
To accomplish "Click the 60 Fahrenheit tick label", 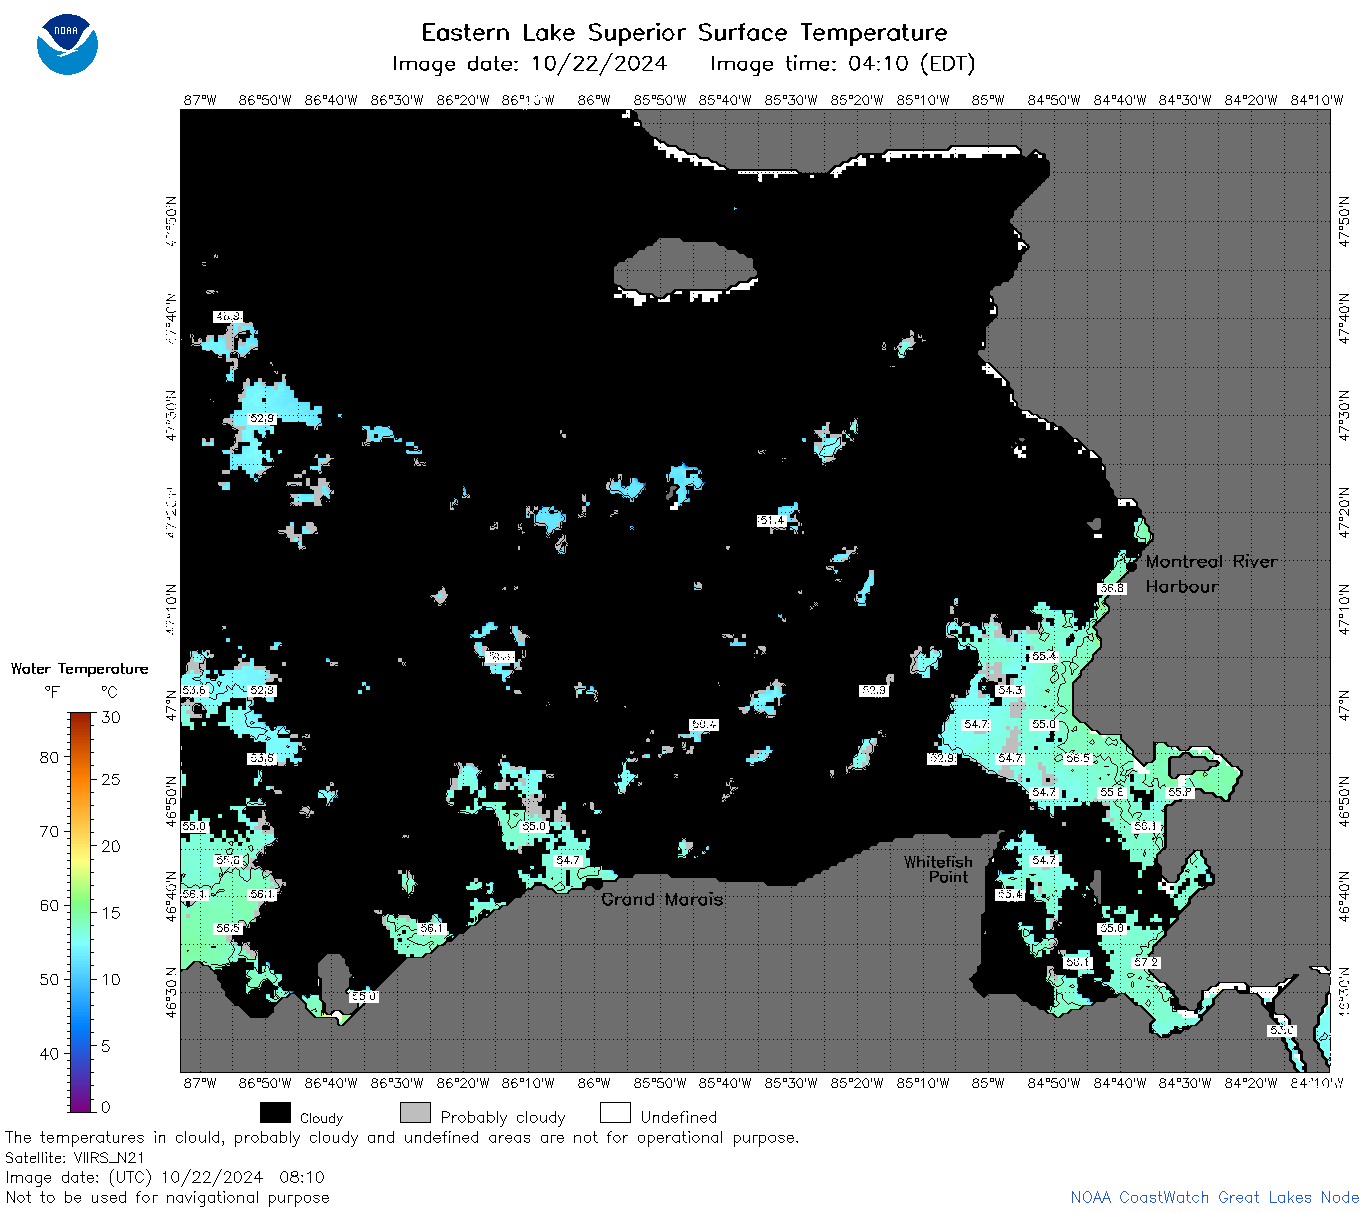I will (49, 905).
